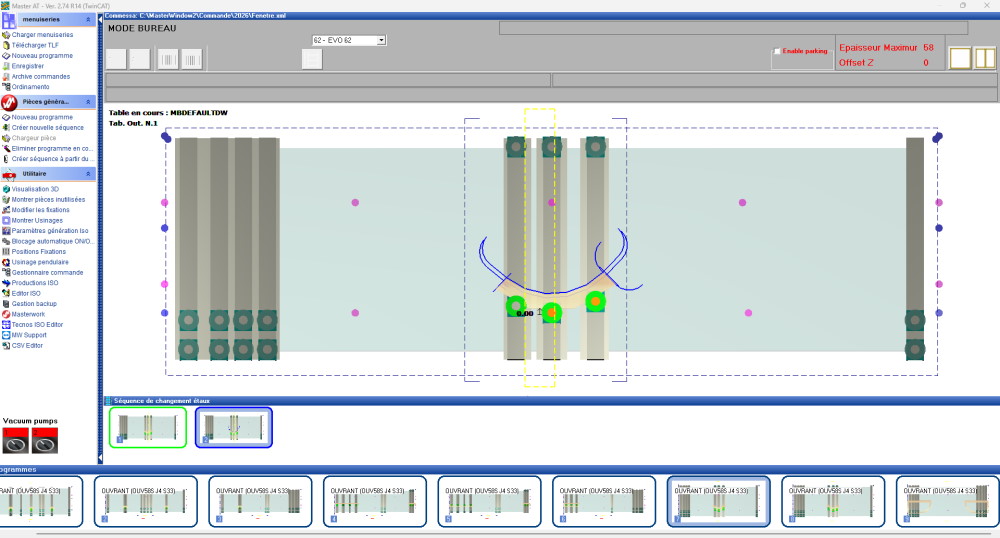Click the 0.00 offset label near clamps
Image resolution: width=1000 pixels, height=538 pixels.
(525, 314)
